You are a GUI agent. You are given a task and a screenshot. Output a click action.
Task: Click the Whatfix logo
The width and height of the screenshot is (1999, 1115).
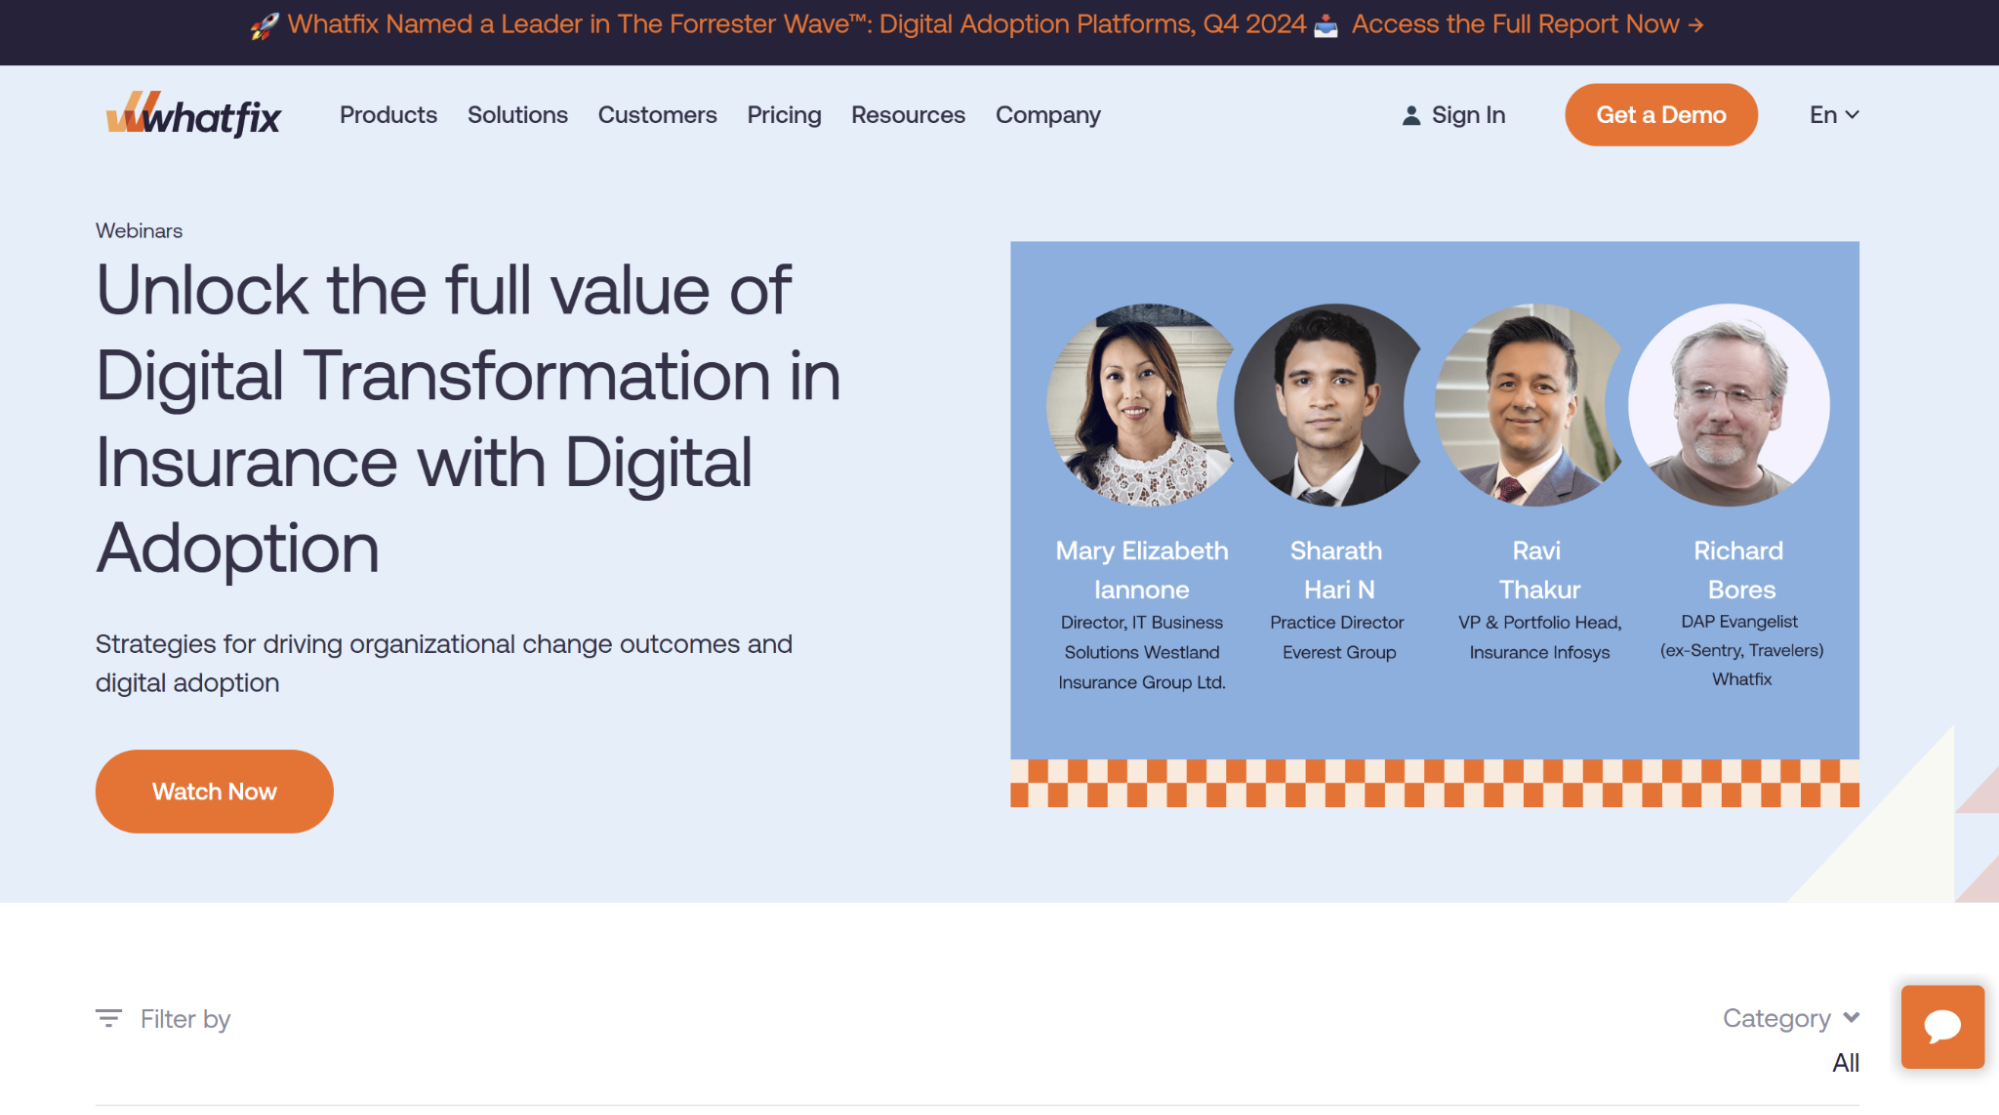point(193,115)
